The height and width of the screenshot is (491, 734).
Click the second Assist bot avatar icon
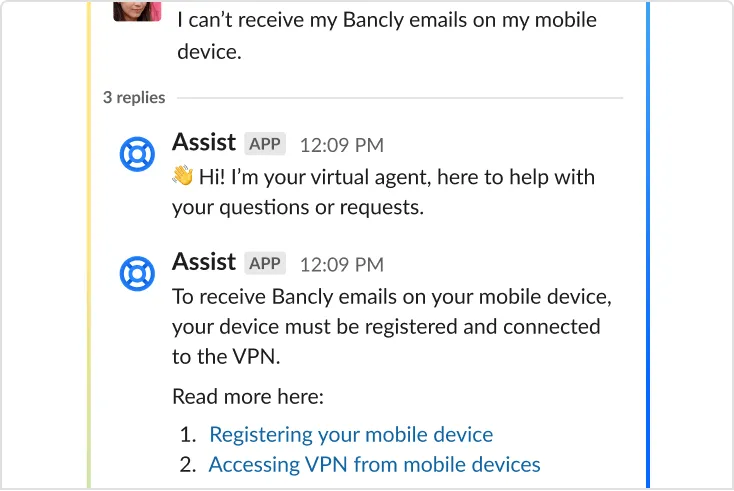point(138,273)
